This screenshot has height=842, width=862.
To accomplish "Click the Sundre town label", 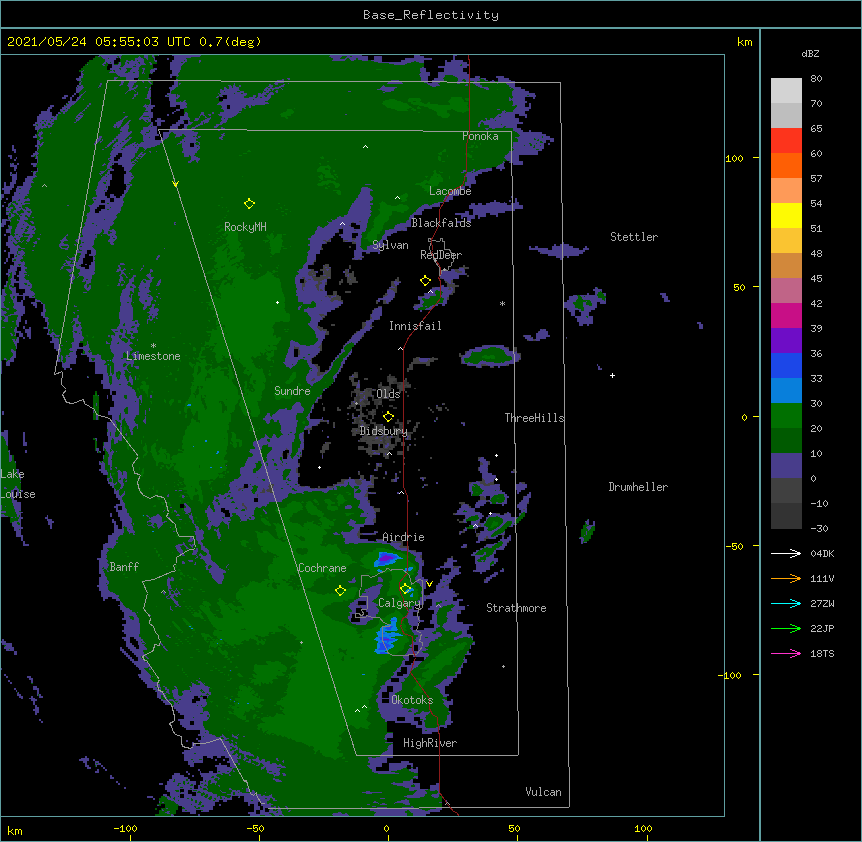I will click(x=292, y=391).
